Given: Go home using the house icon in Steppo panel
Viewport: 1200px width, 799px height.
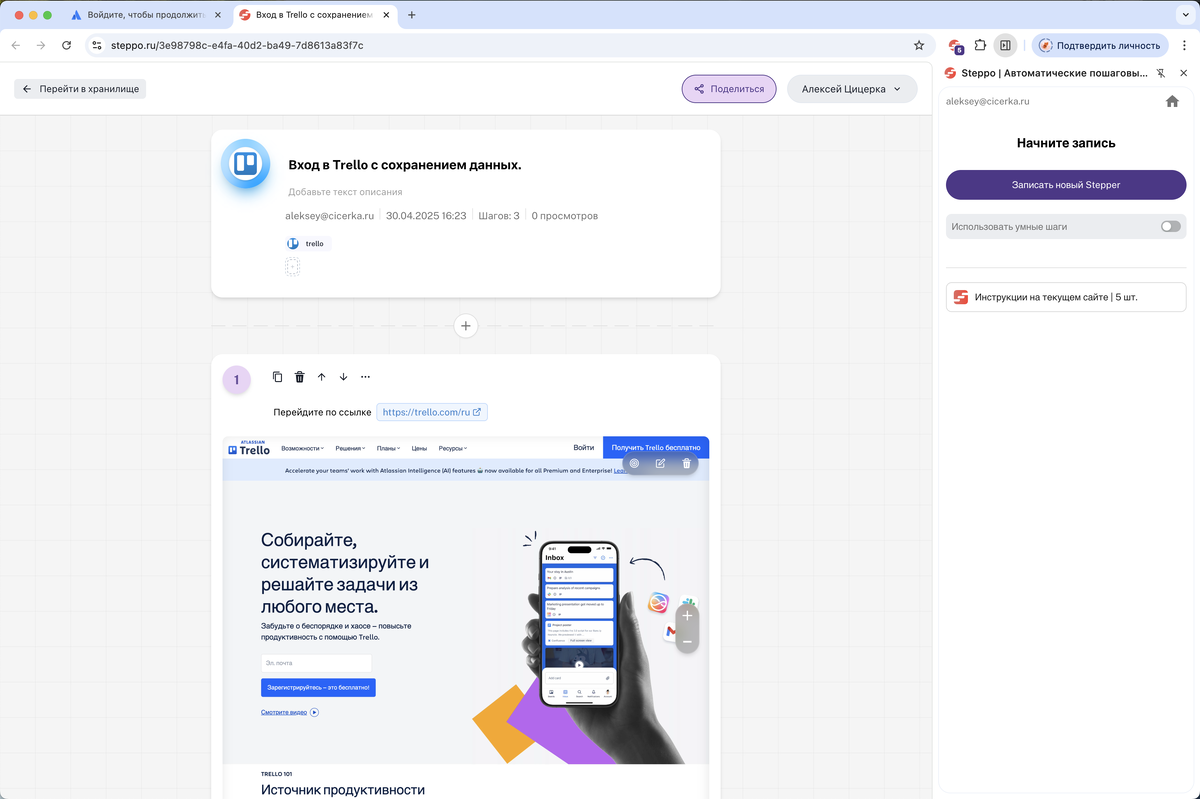Looking at the screenshot, I should pos(1172,101).
